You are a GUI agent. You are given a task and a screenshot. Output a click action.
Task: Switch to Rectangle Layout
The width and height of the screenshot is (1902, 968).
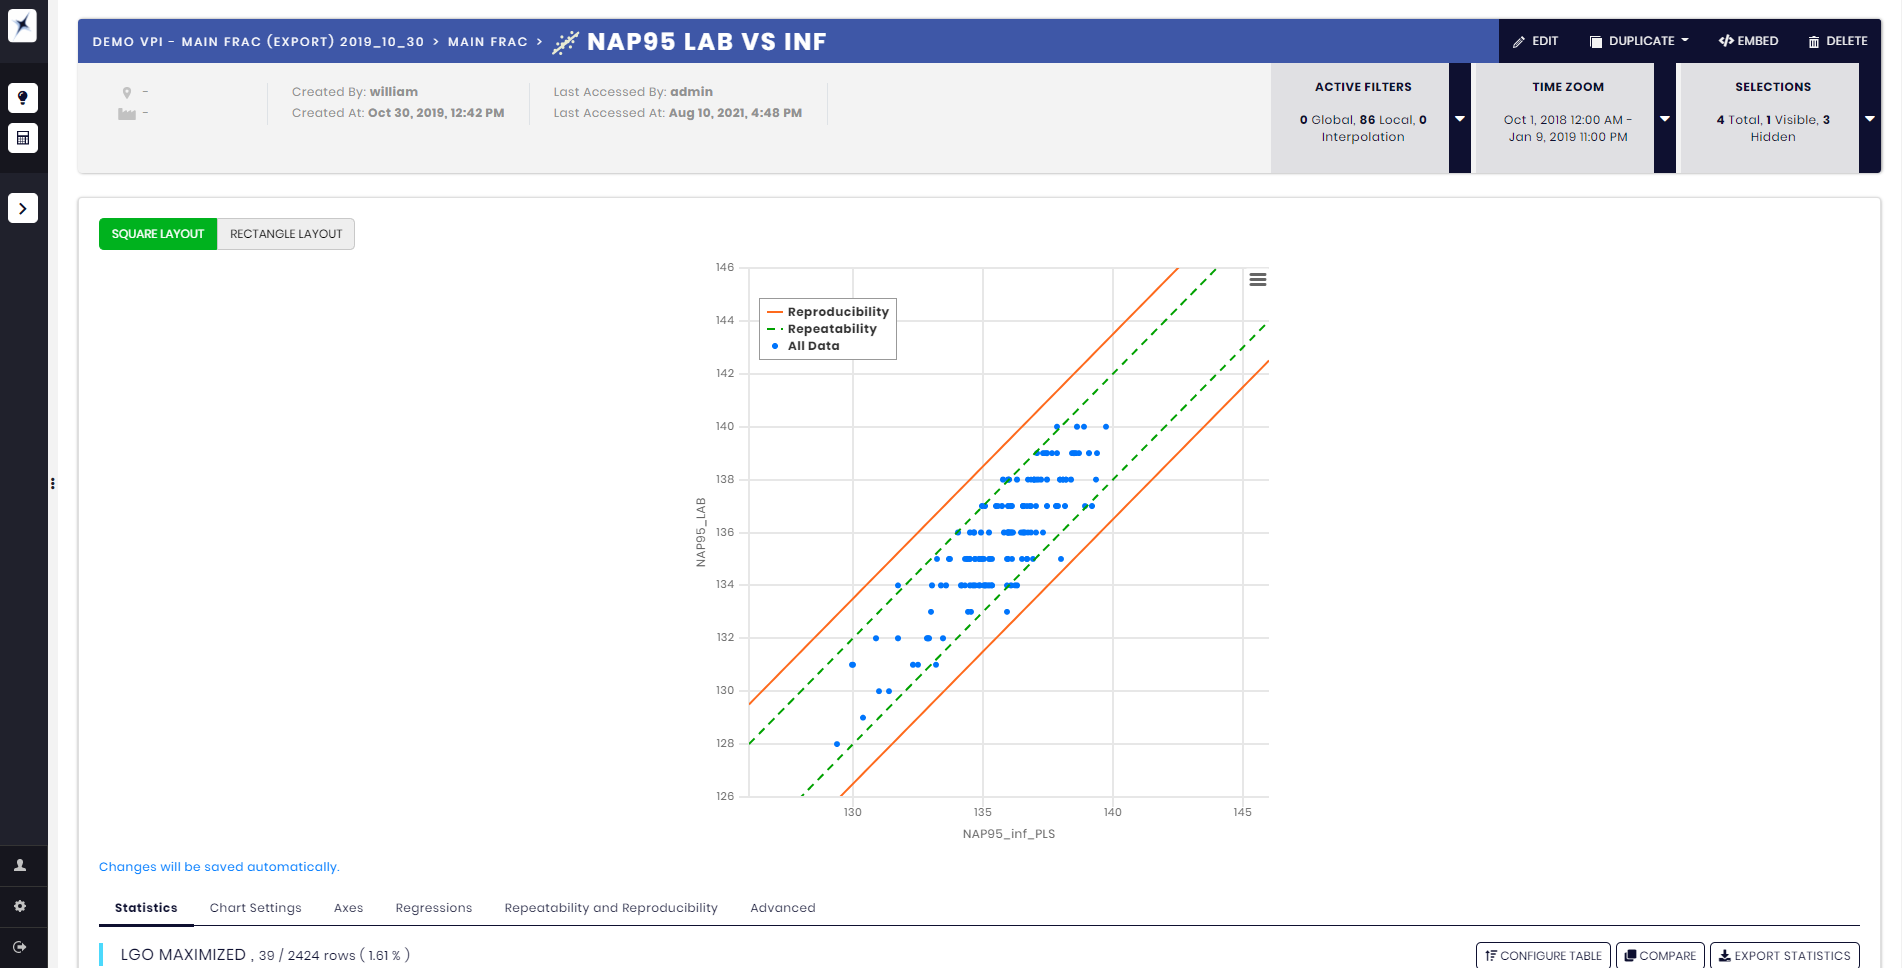tap(286, 234)
